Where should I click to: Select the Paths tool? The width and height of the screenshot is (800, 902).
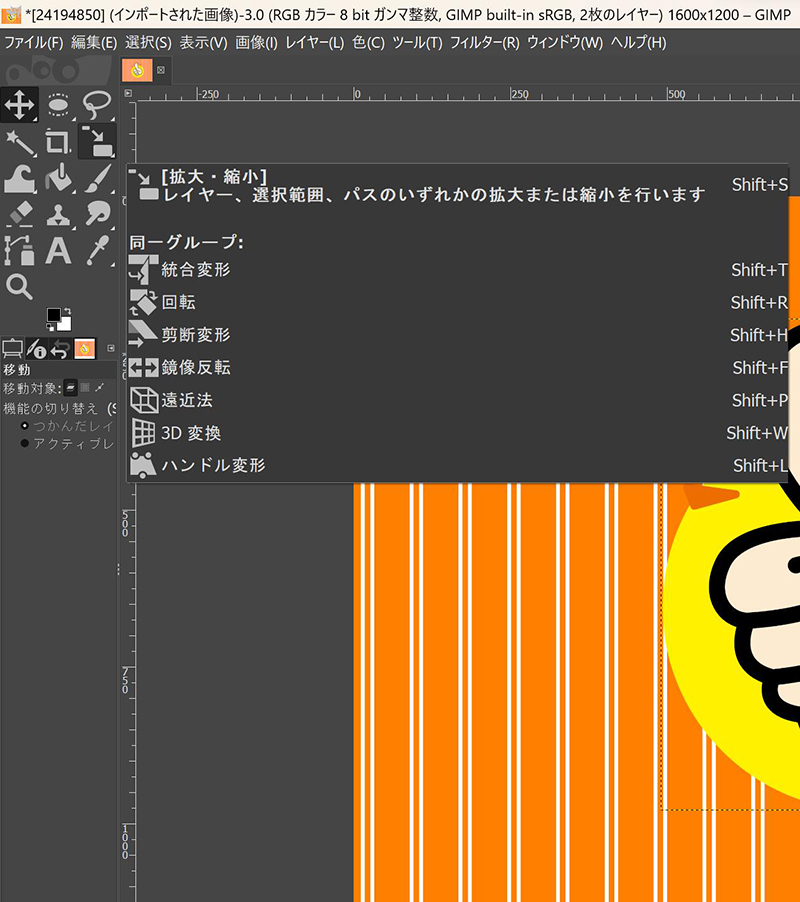pyautogui.click(x=18, y=250)
